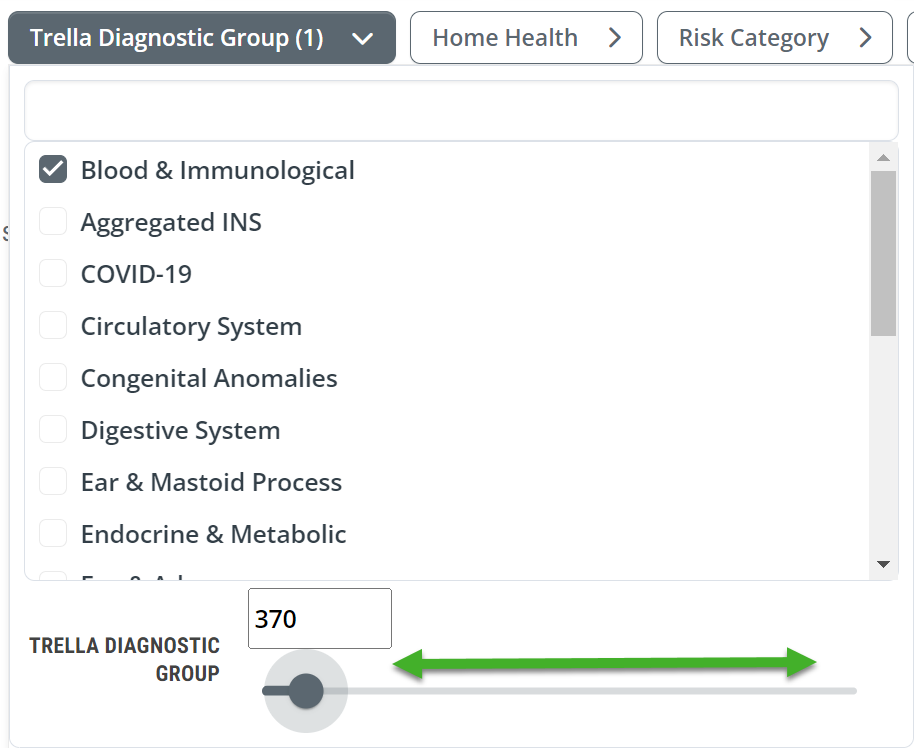914x748 pixels.
Task: Click the list scrollbar up arrow
Action: click(x=883, y=157)
